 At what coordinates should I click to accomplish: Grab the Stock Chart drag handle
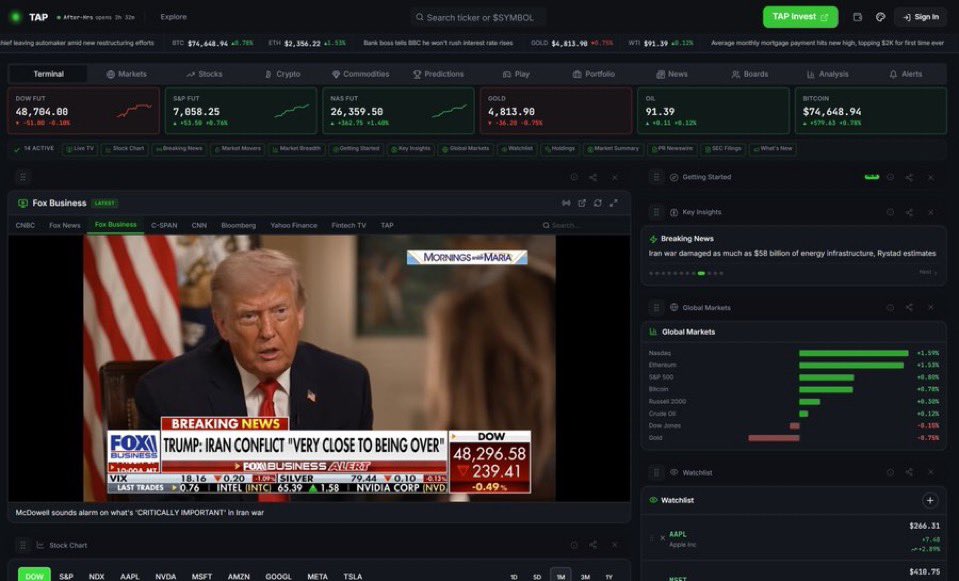(23, 545)
